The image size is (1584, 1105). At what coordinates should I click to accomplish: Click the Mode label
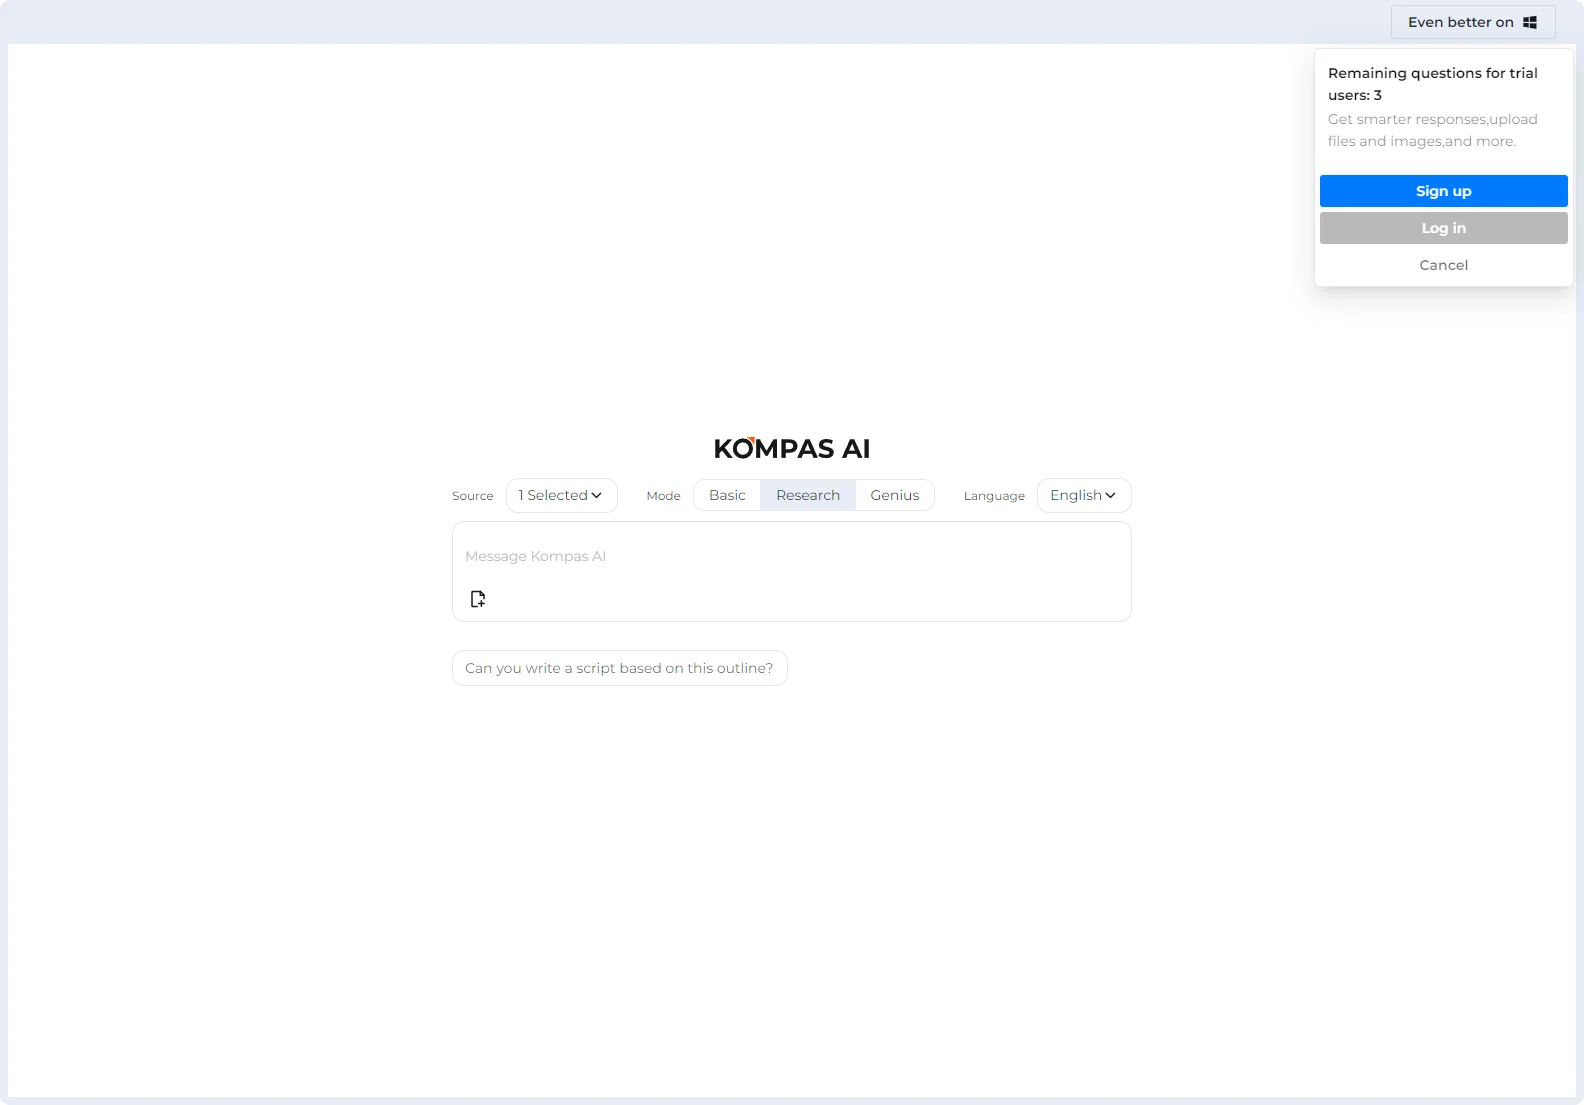[x=663, y=496]
